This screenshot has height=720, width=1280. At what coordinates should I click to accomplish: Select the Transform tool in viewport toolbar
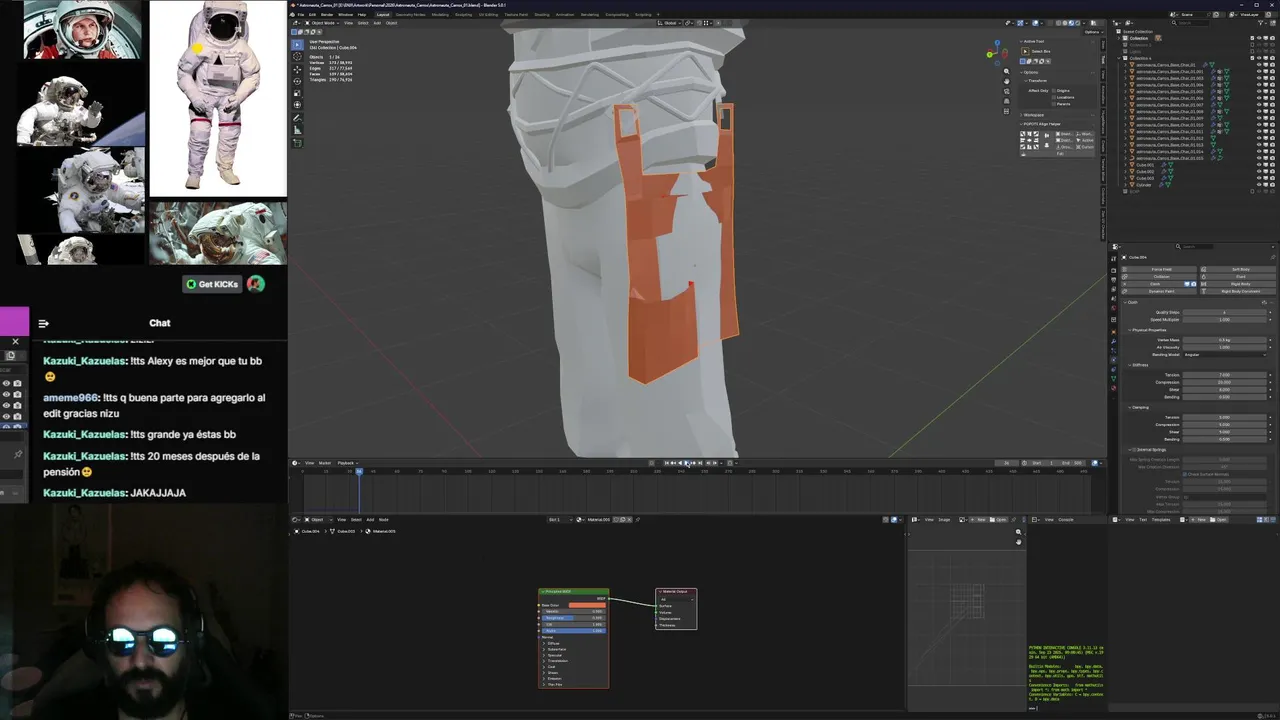[x=297, y=105]
